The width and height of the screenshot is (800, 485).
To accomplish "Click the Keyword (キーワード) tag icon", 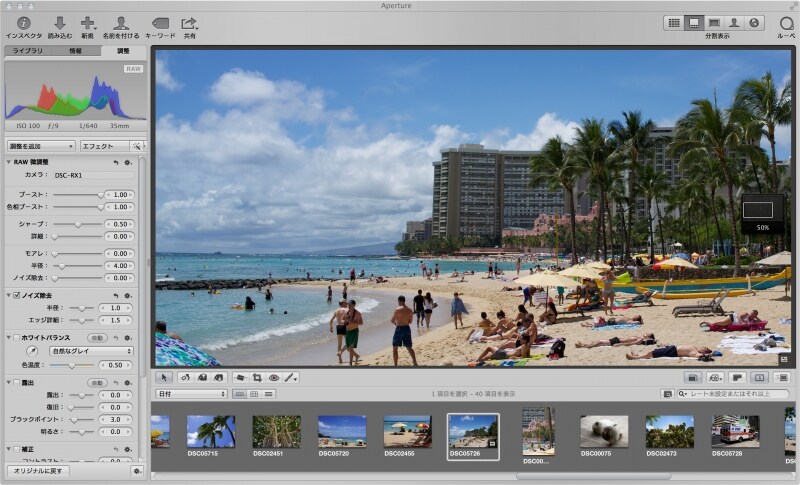I will point(160,23).
